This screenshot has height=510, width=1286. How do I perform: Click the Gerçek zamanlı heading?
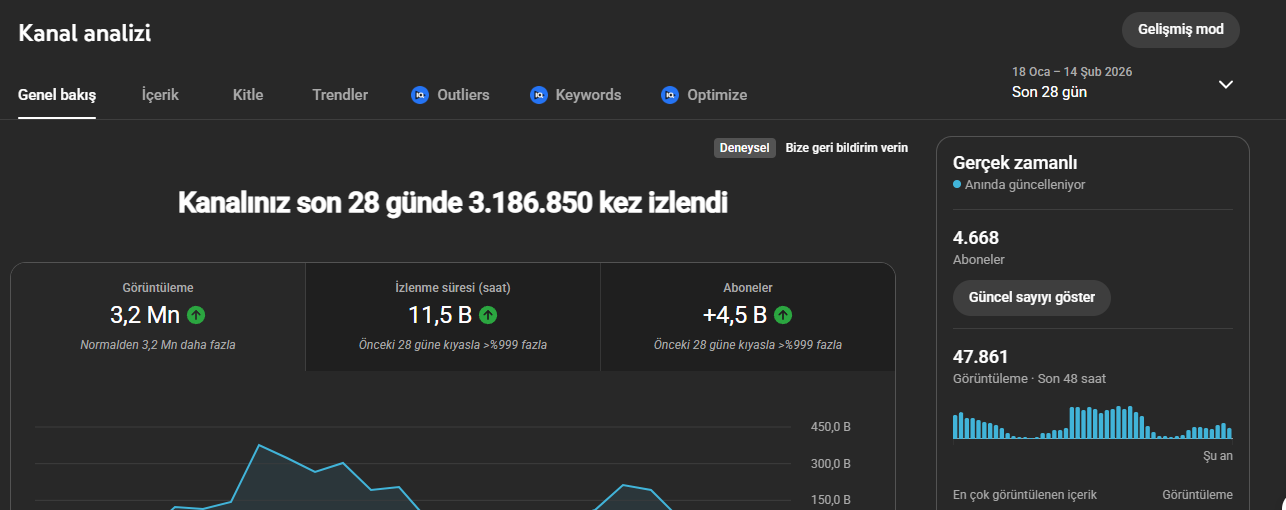1015,163
